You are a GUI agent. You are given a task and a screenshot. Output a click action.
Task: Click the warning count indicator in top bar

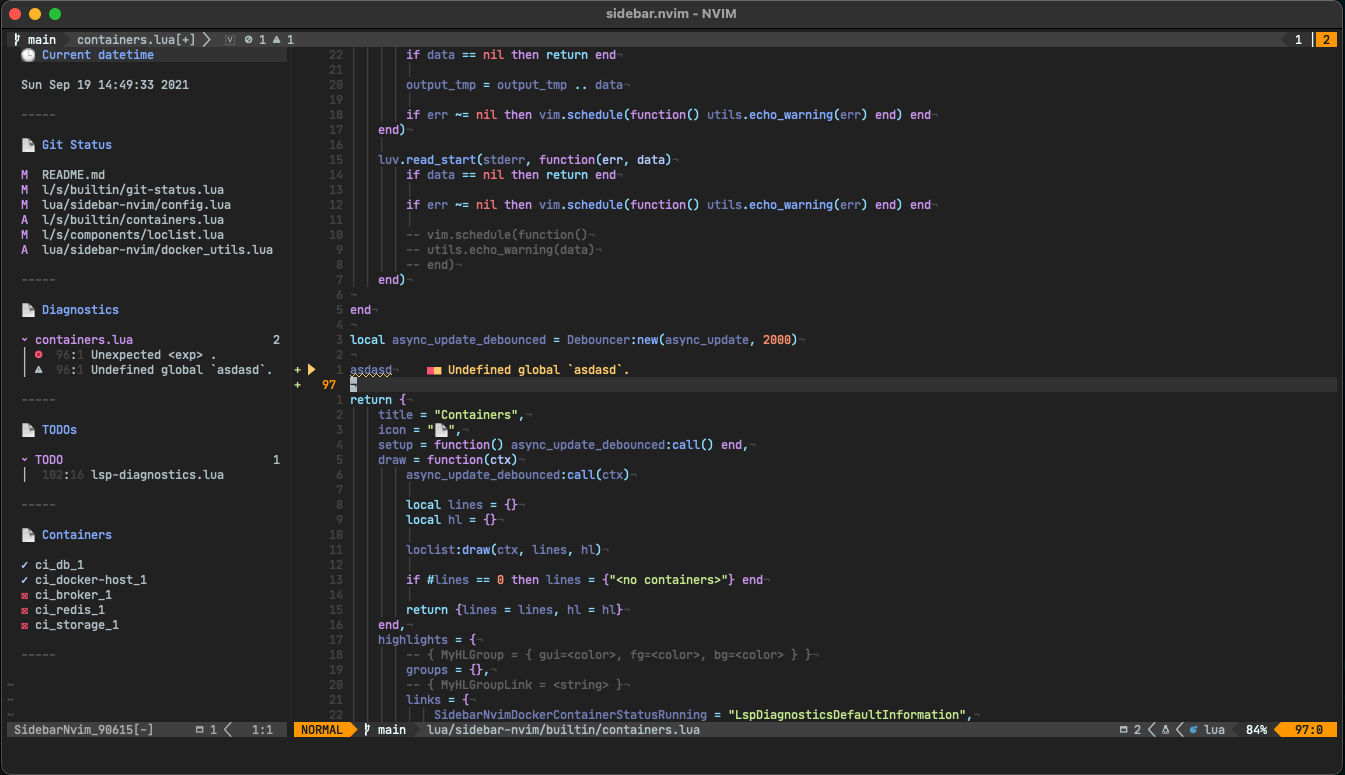click(283, 40)
